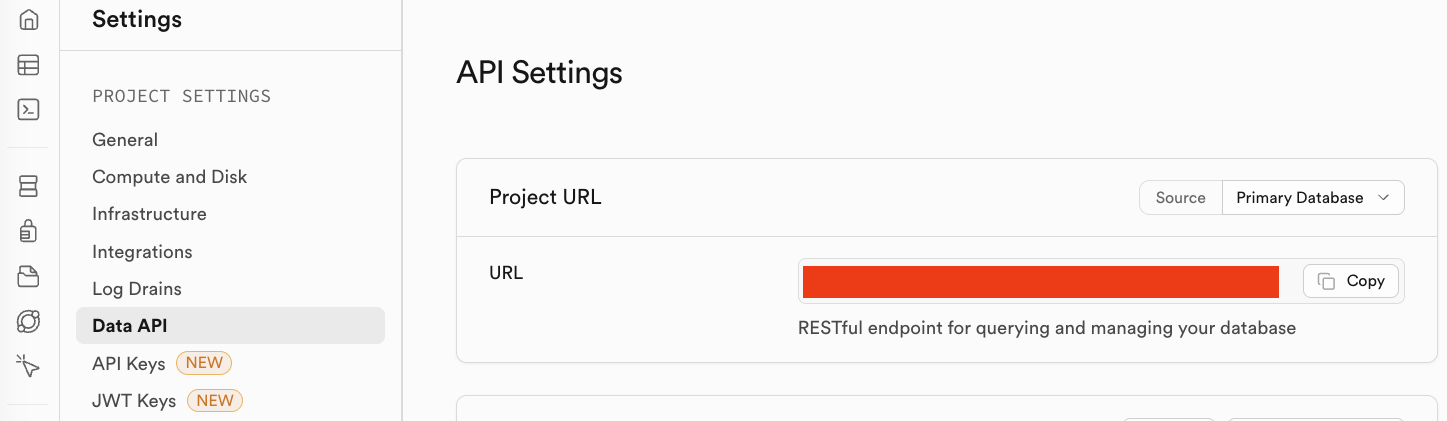1447x421 pixels.
Task: Select Infrastructure in settings menu
Action: pos(149,214)
